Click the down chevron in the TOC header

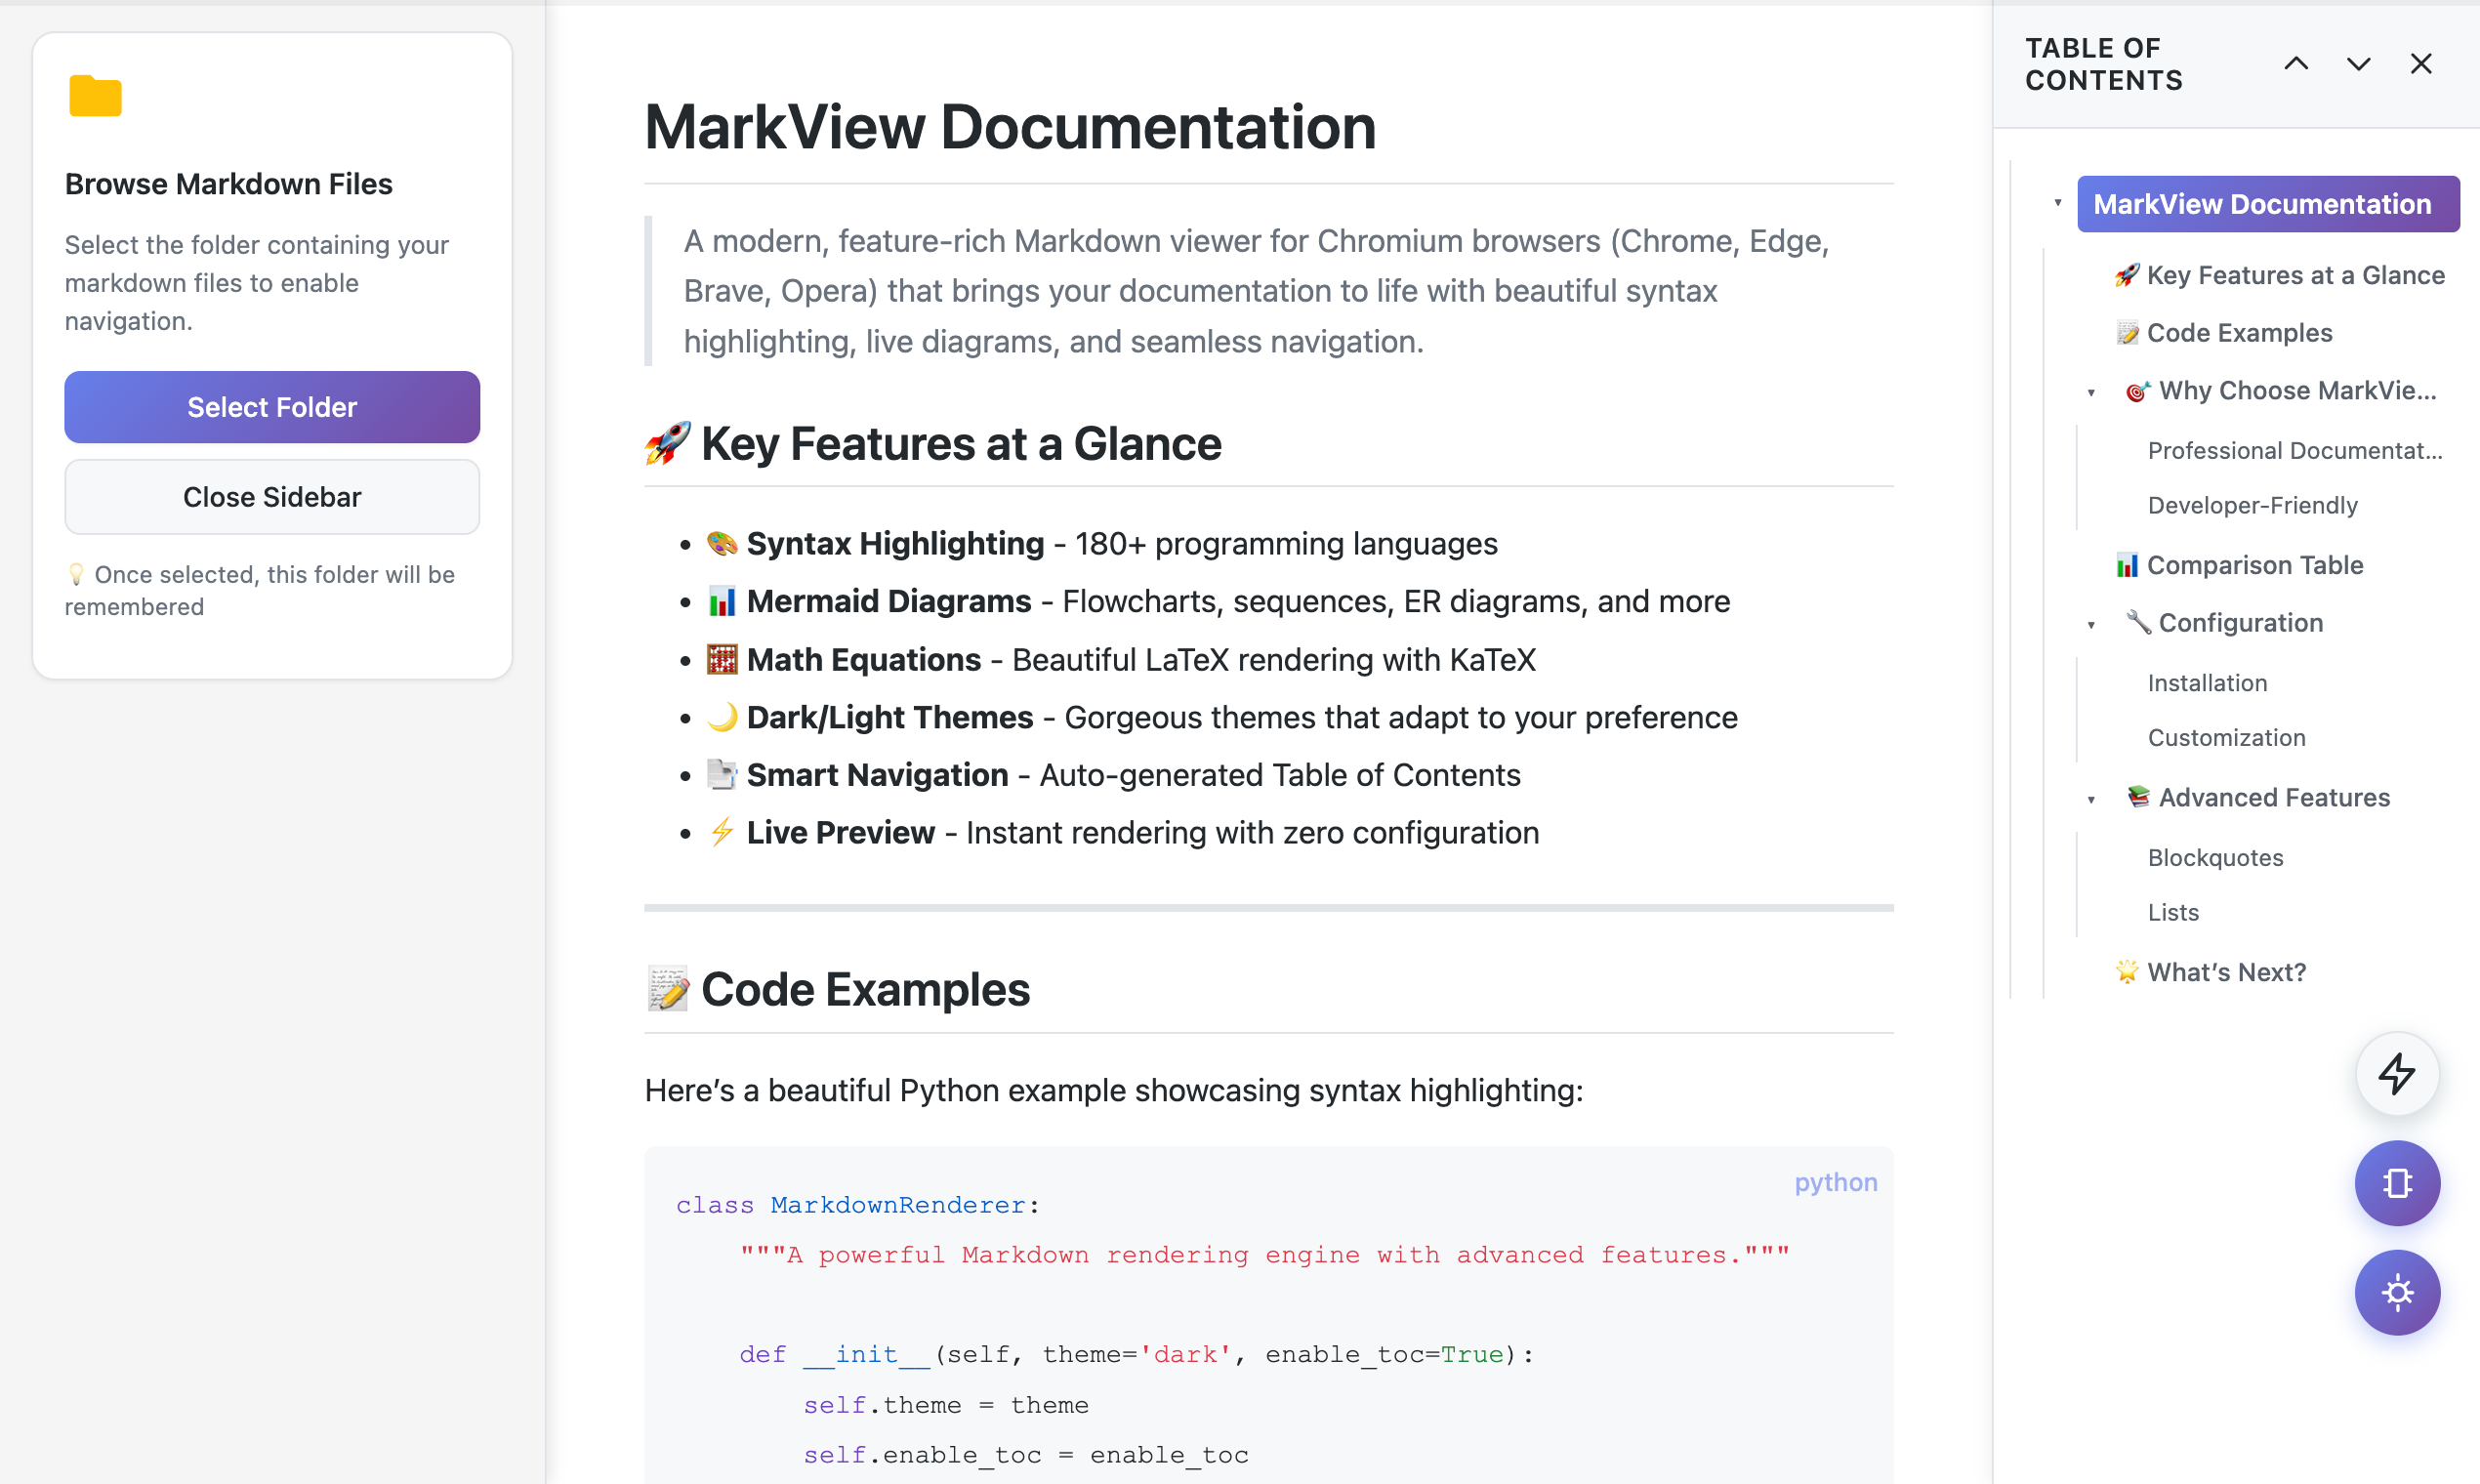pyautogui.click(x=2358, y=64)
